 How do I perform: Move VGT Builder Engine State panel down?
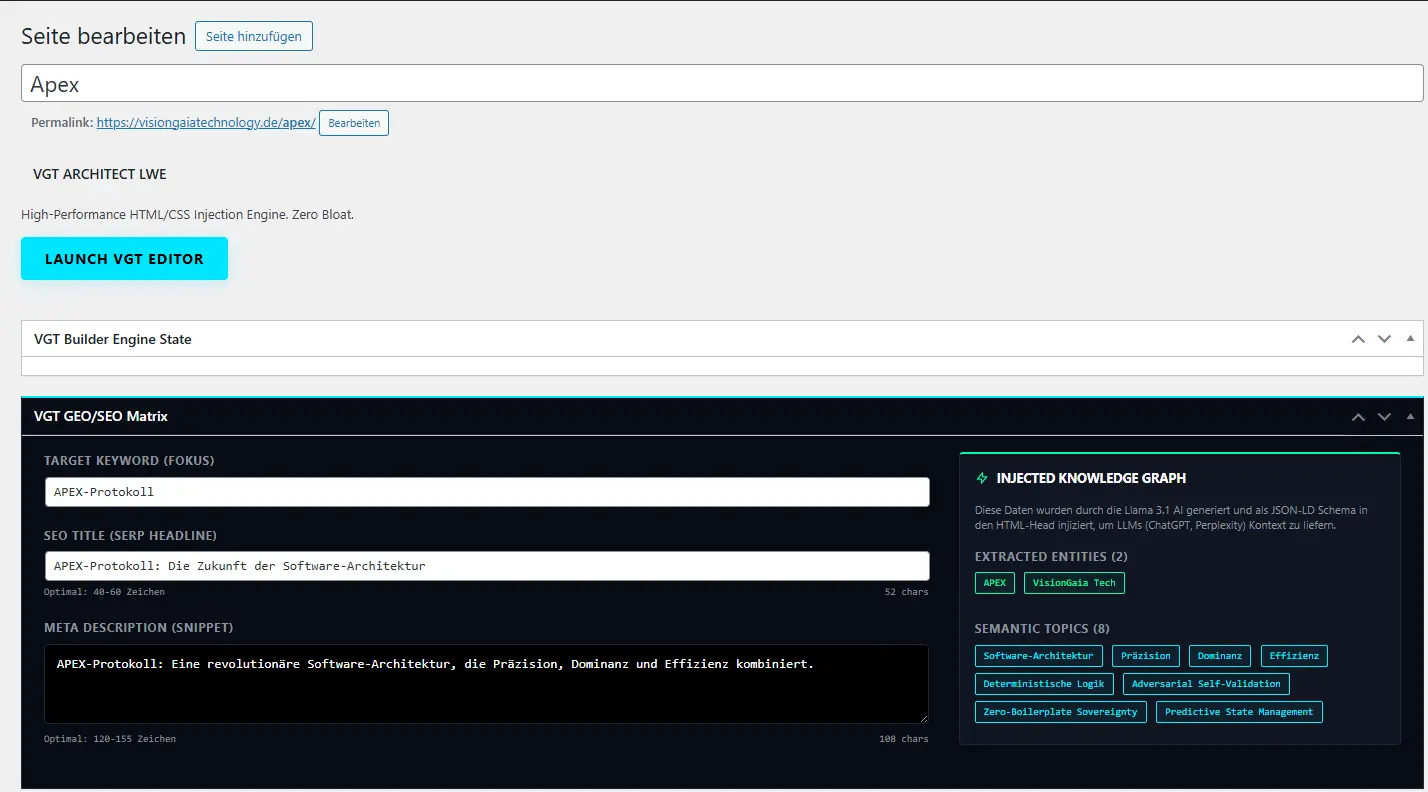point(1384,339)
